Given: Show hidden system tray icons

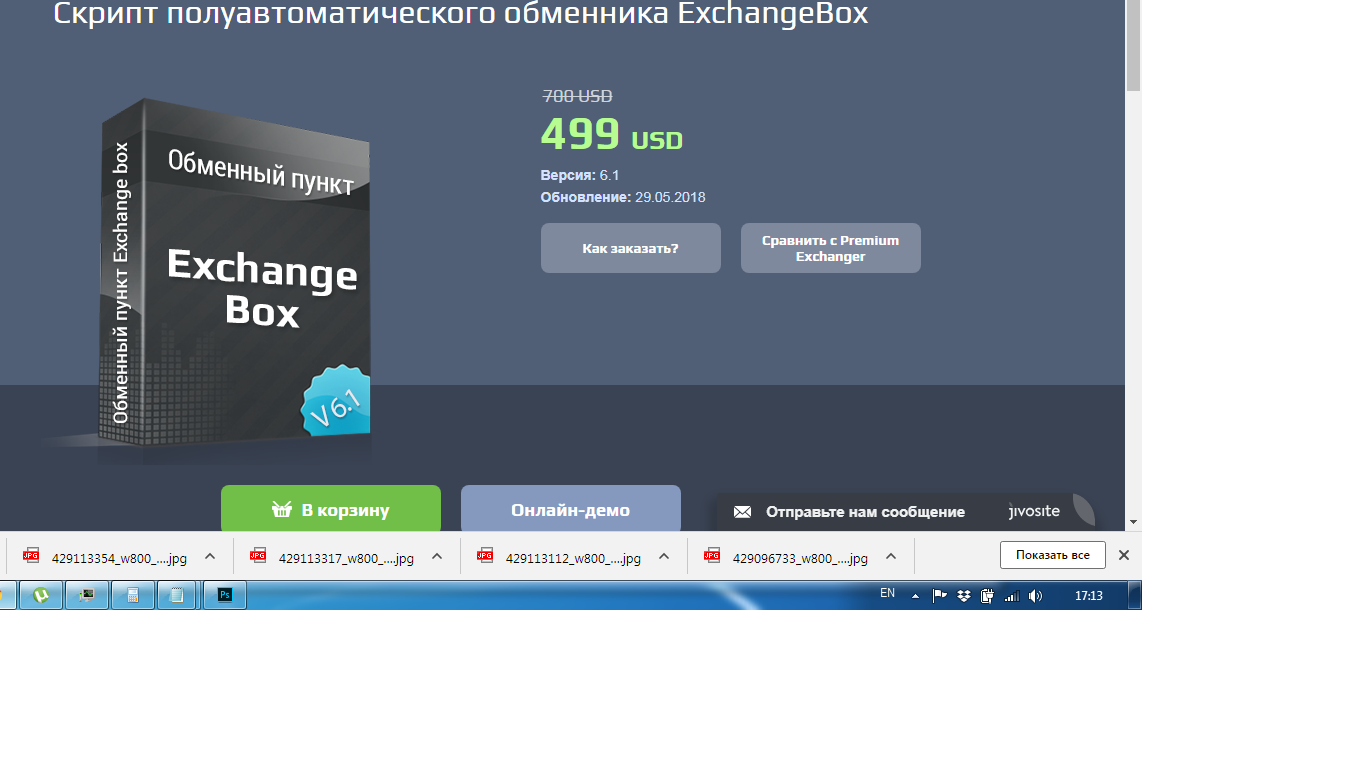Looking at the screenshot, I should coord(914,595).
